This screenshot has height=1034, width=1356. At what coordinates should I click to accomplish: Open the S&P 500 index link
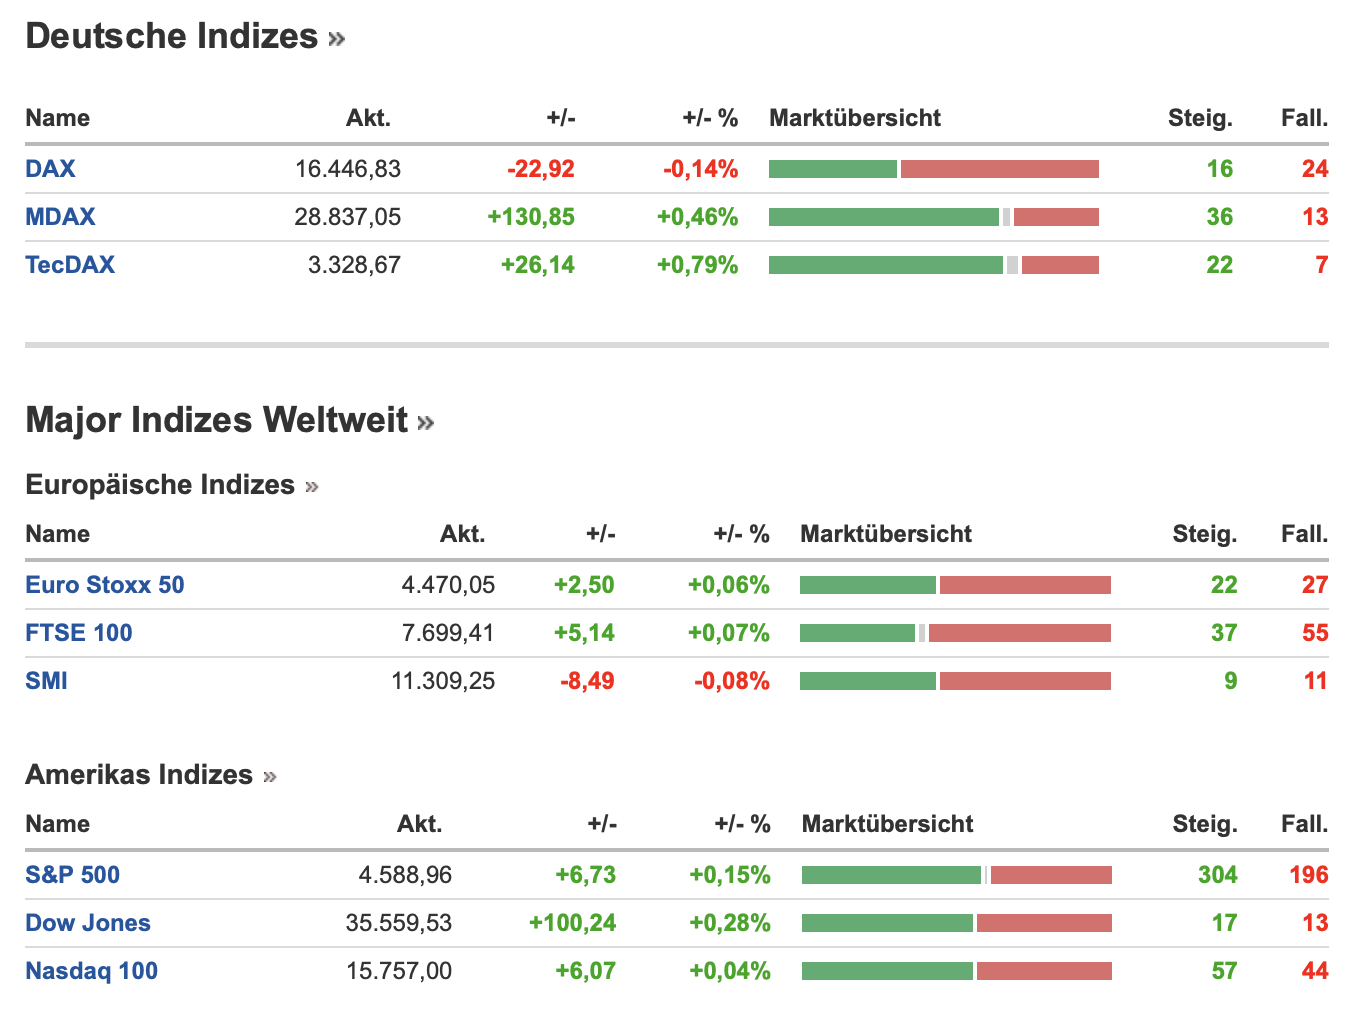click(x=73, y=875)
